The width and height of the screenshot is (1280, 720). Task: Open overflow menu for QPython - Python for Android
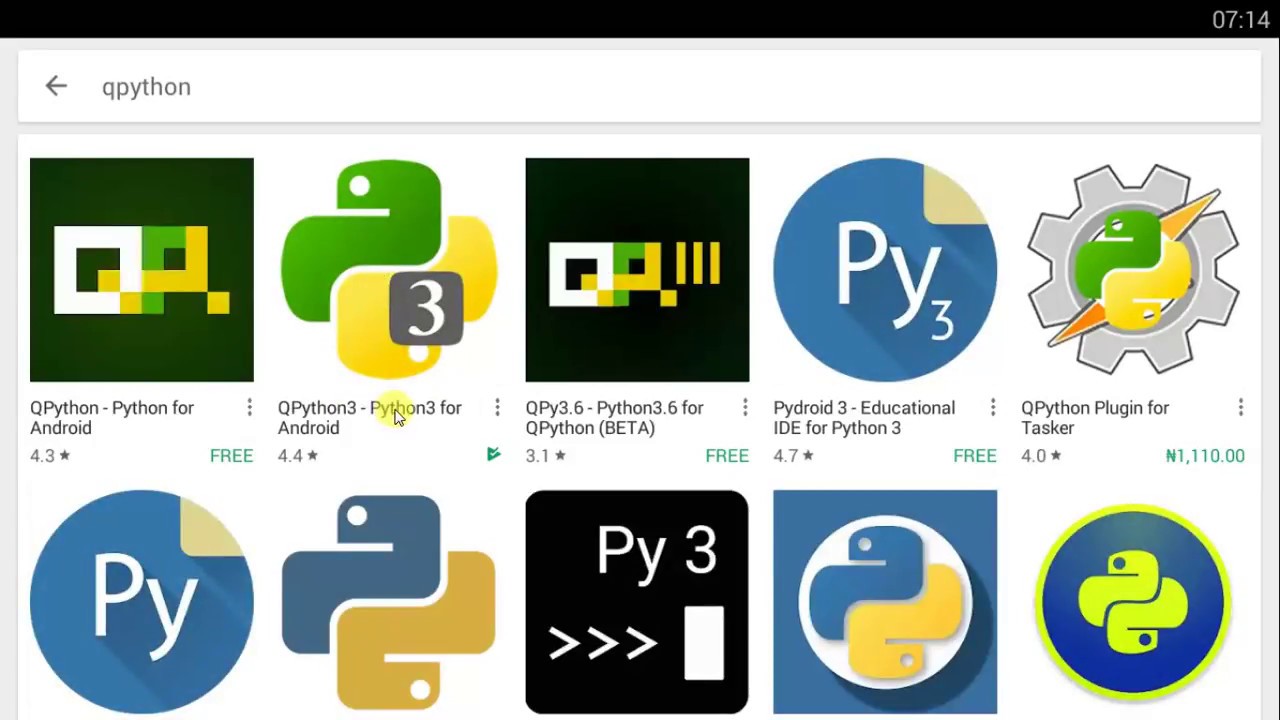click(249, 408)
